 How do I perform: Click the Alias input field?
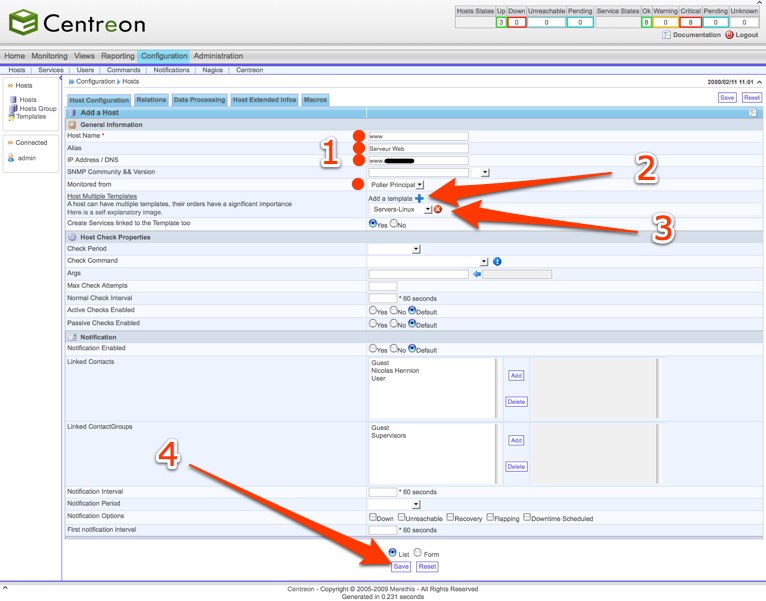(418, 148)
